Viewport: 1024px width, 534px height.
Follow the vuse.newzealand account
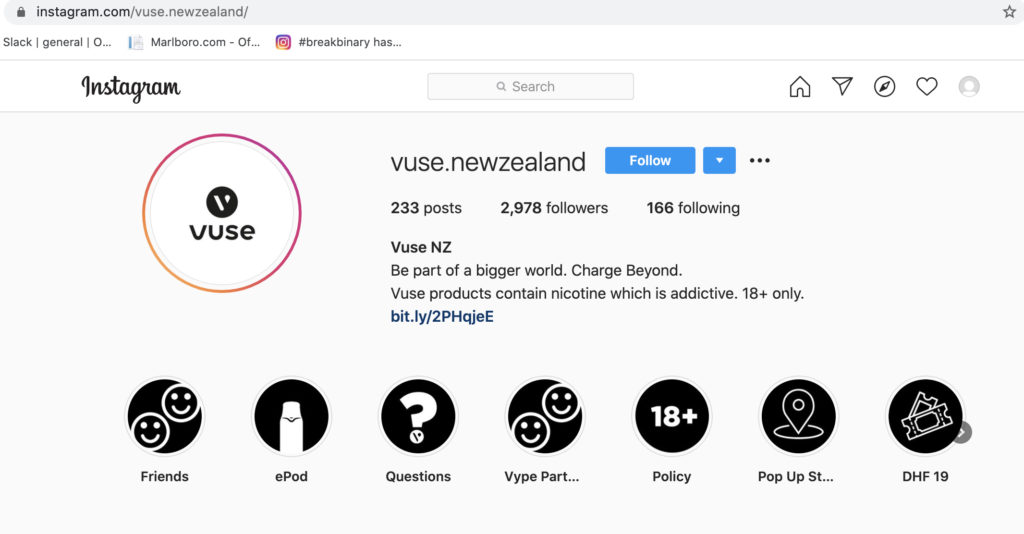pyautogui.click(x=650, y=161)
